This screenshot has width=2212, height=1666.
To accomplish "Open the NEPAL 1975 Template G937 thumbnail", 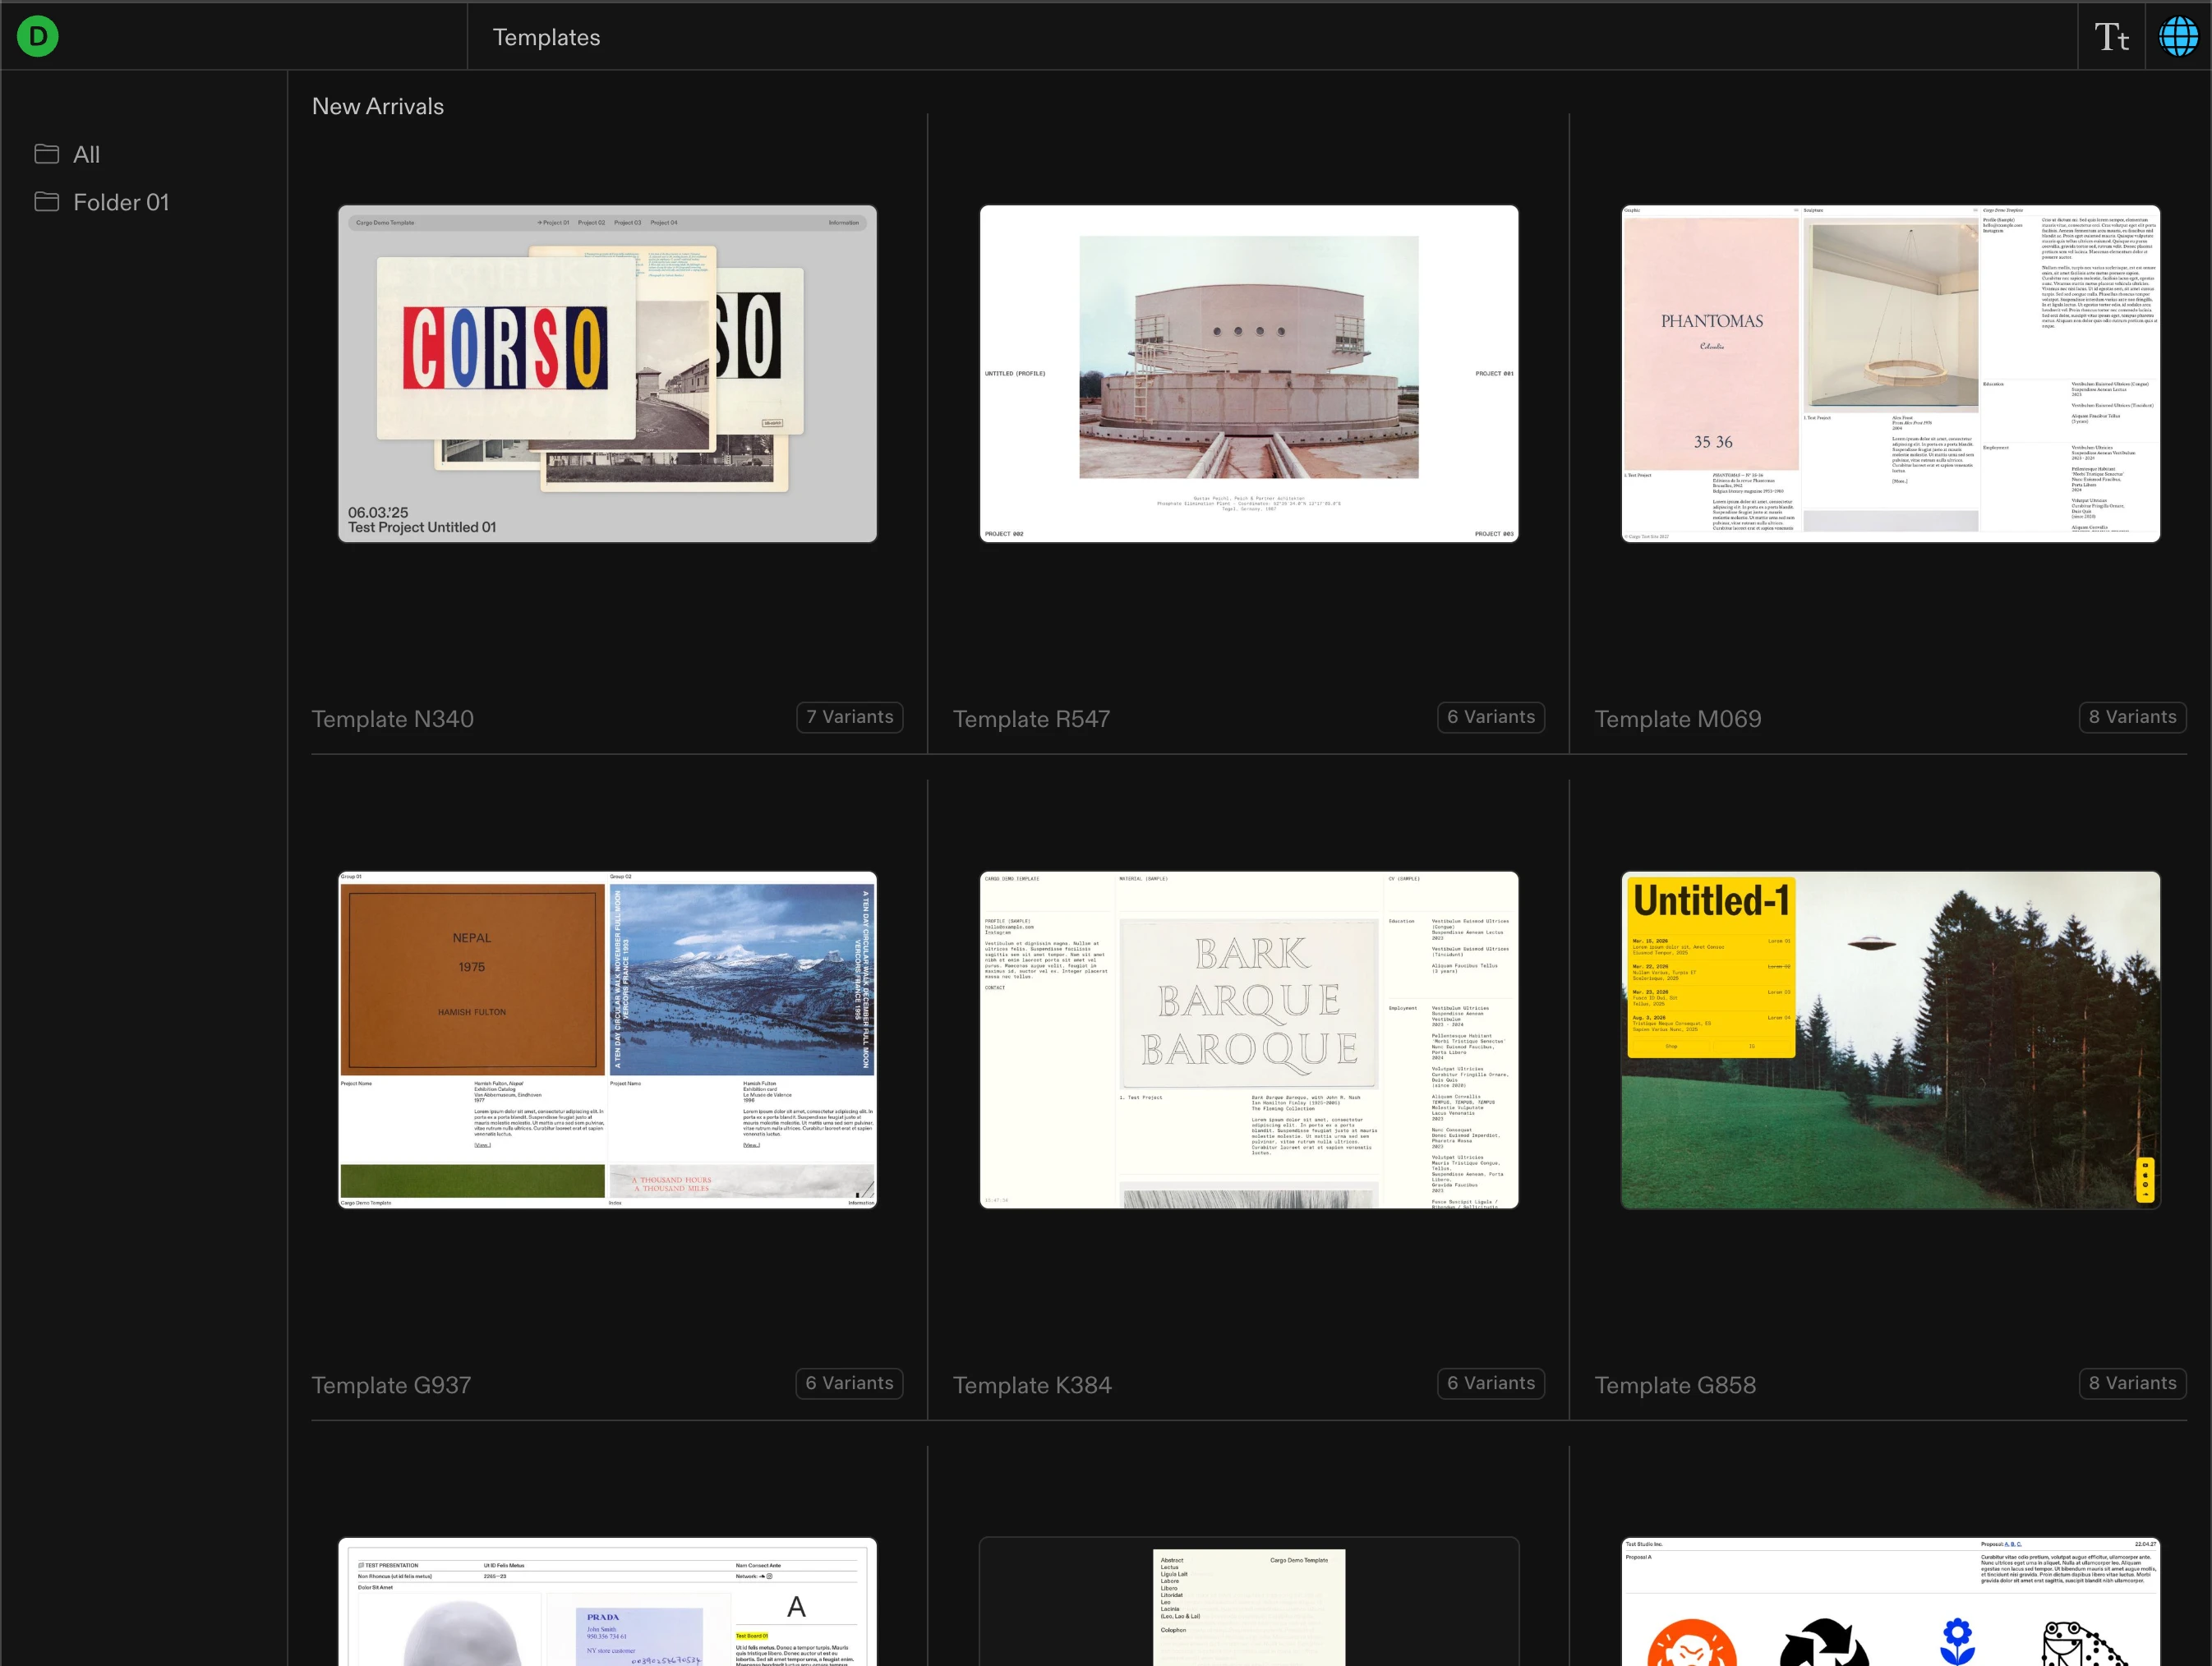I will coord(607,1040).
